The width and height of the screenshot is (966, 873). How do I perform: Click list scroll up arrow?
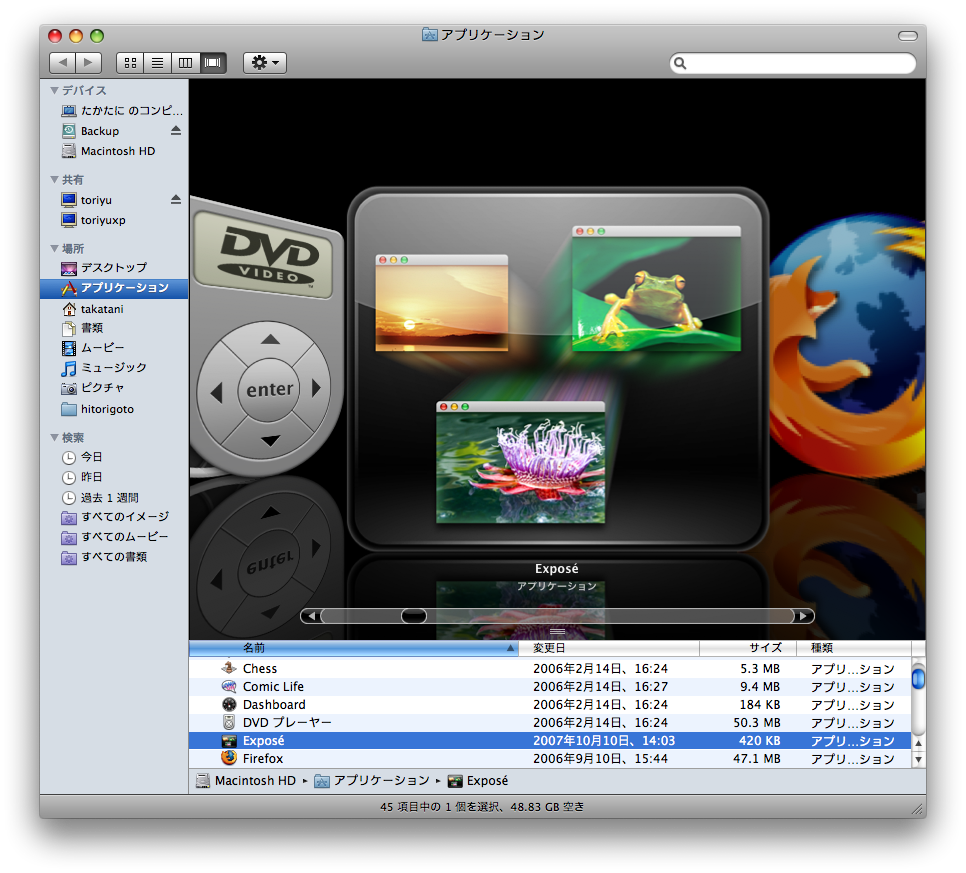[x=919, y=744]
